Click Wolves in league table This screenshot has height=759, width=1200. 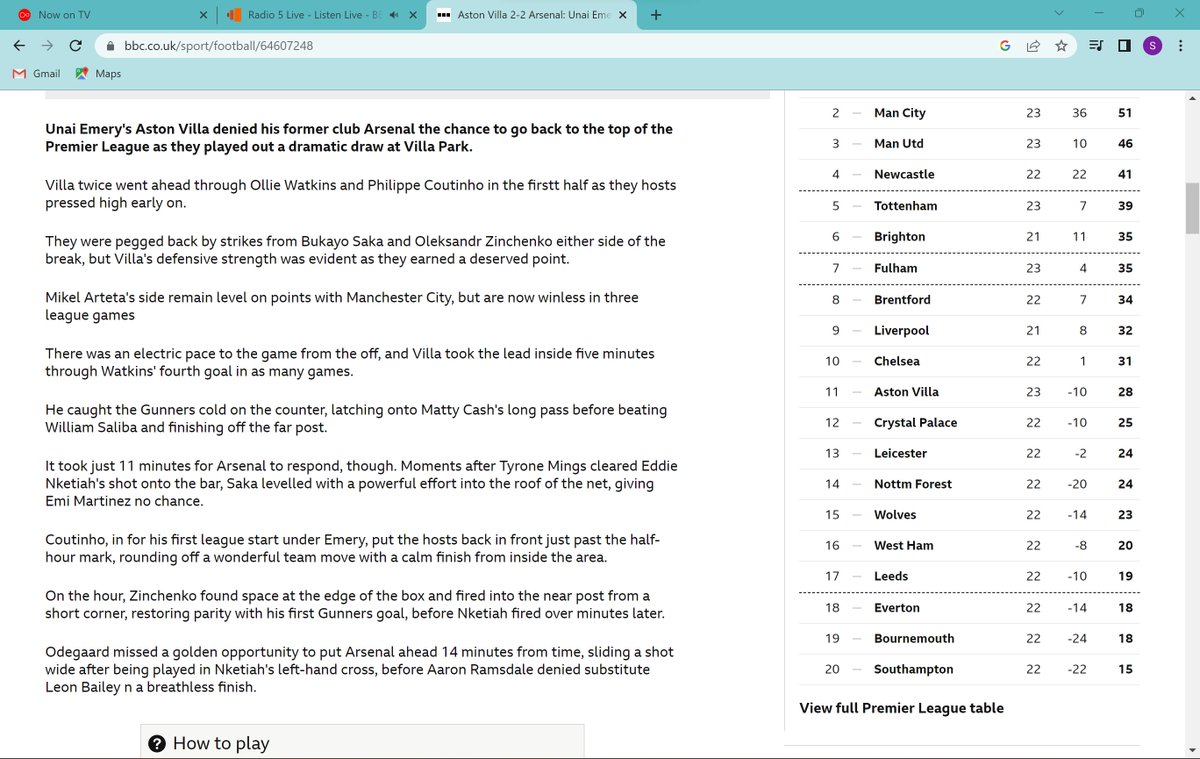[896, 515]
